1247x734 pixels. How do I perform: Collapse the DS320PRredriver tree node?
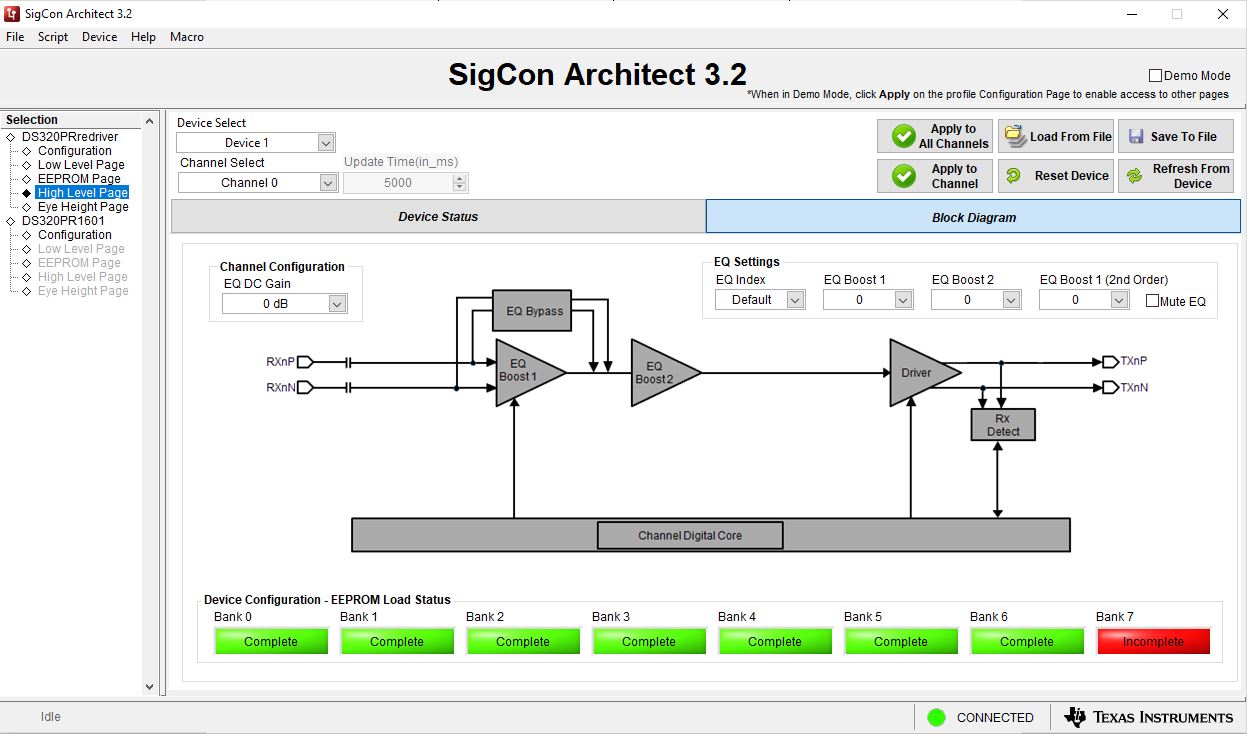click(x=11, y=137)
